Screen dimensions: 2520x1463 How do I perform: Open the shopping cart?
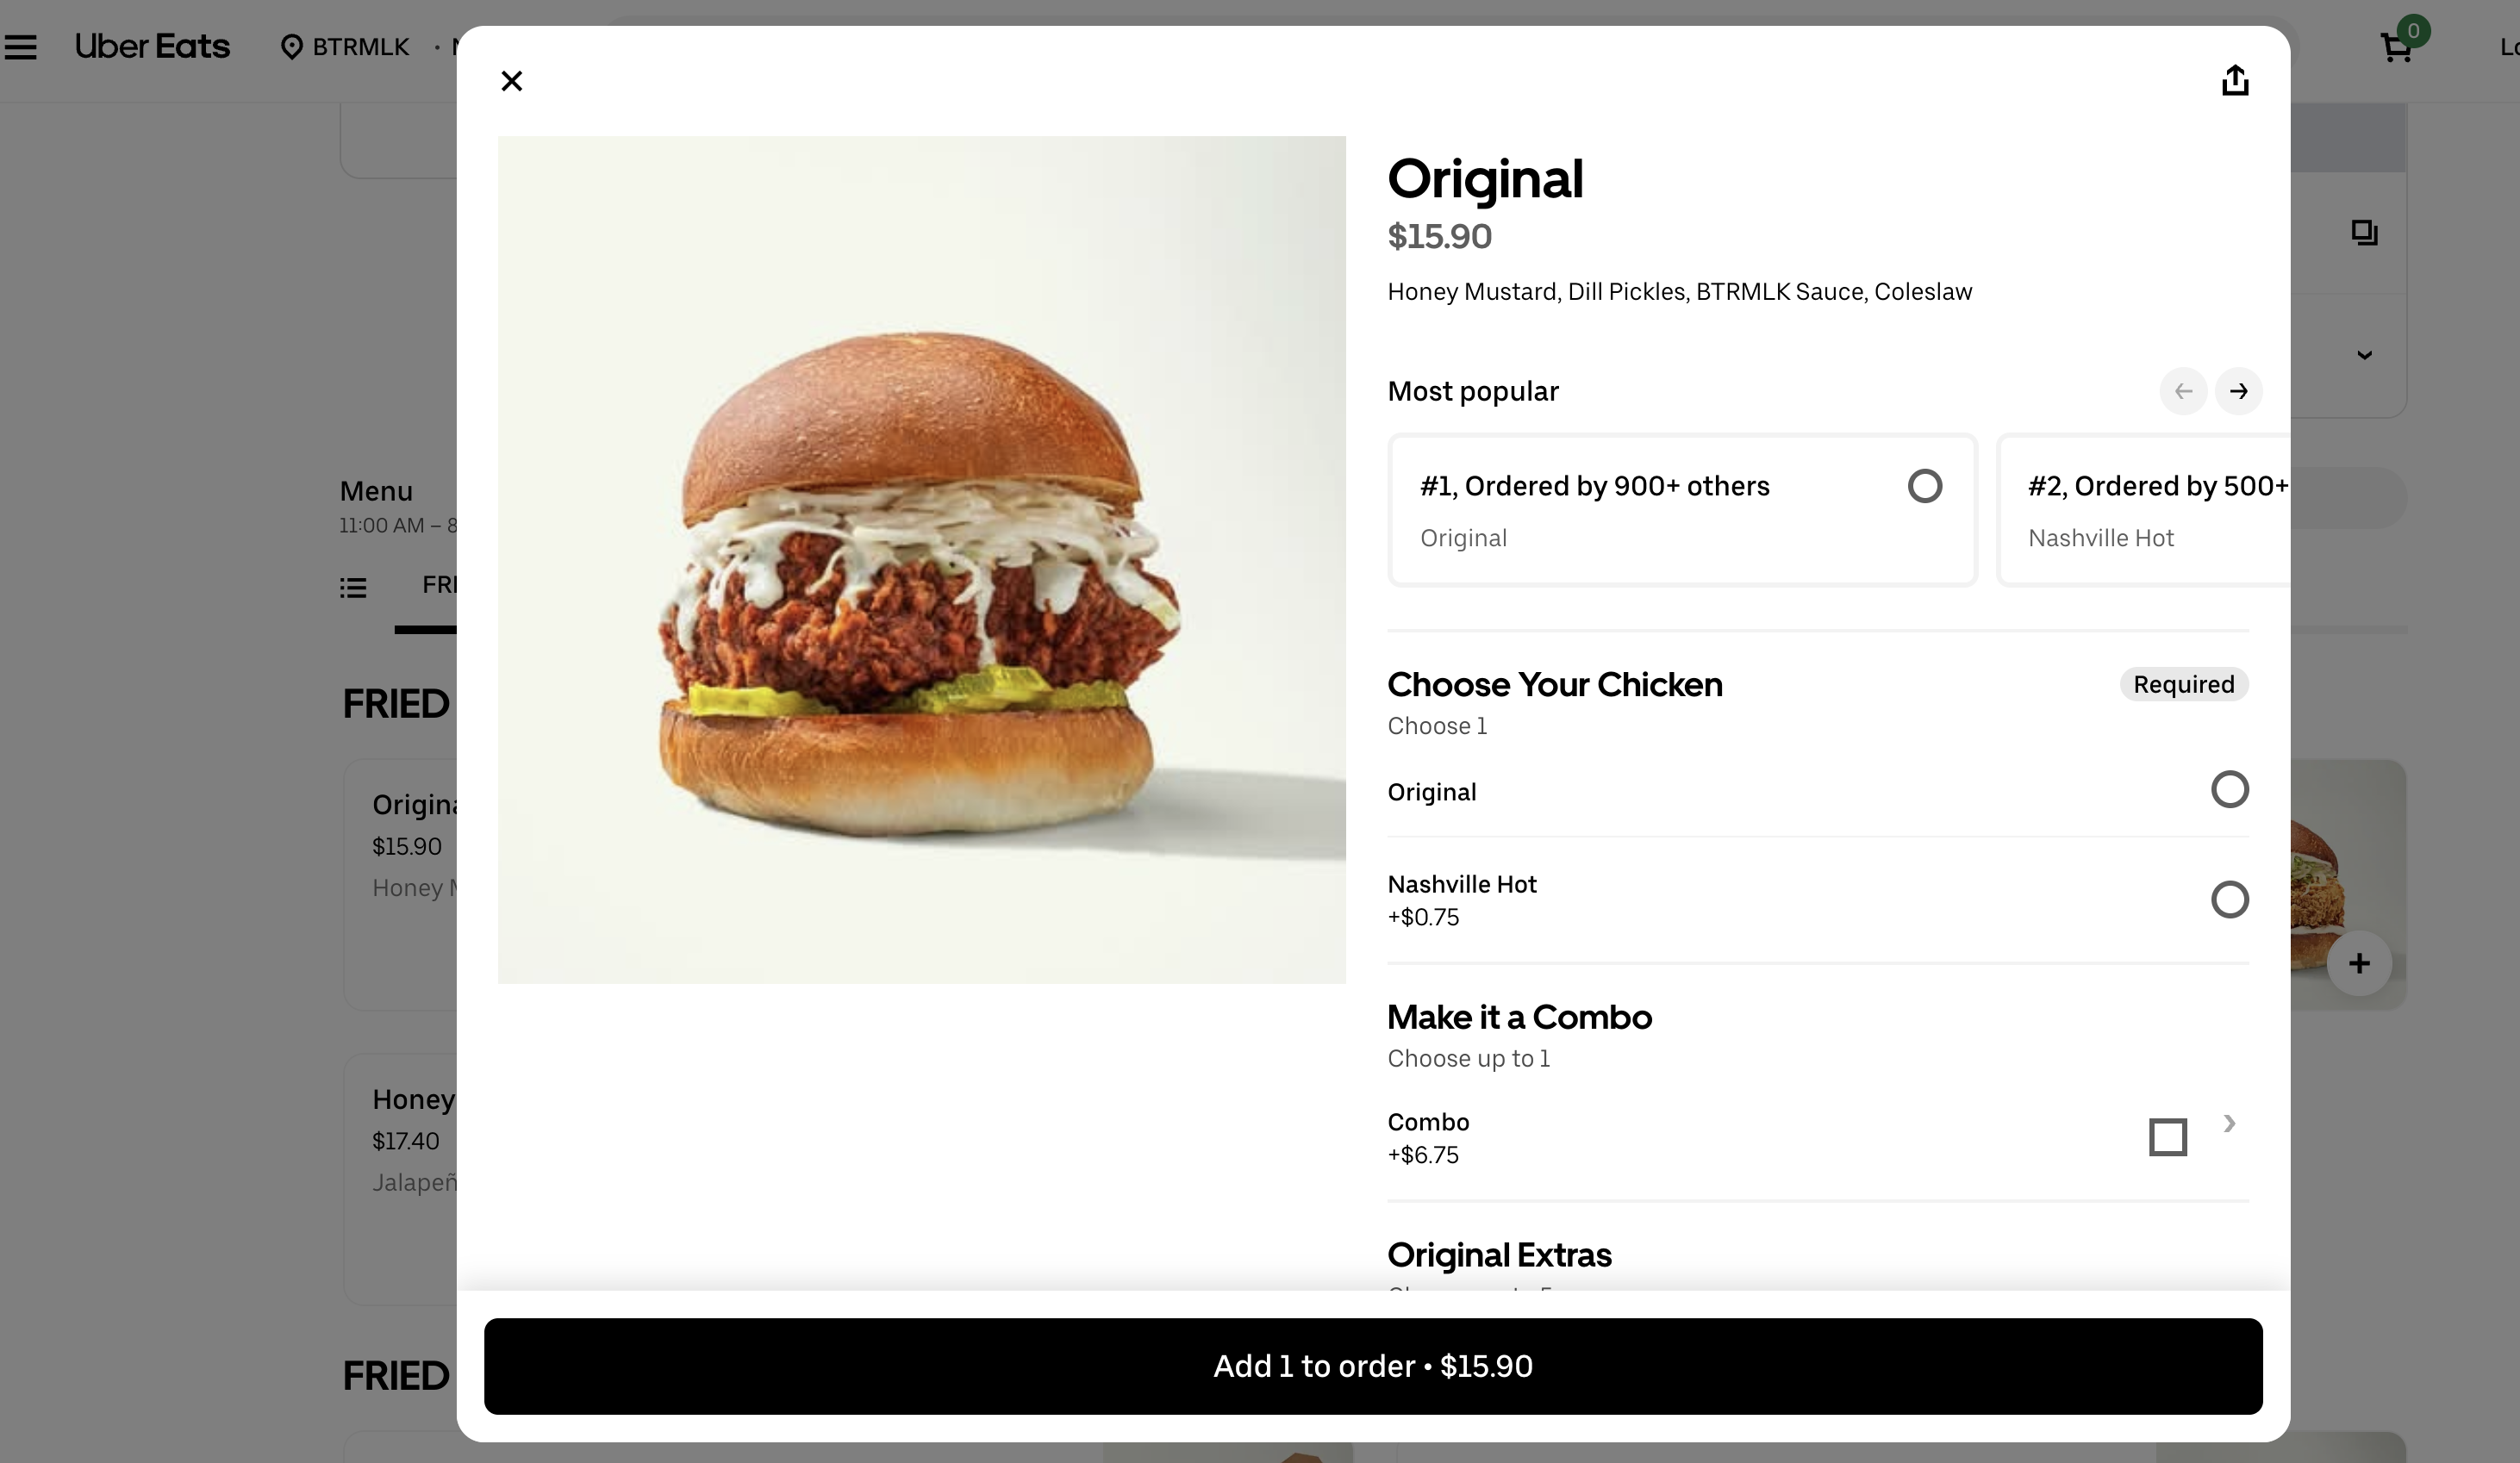coord(2397,47)
